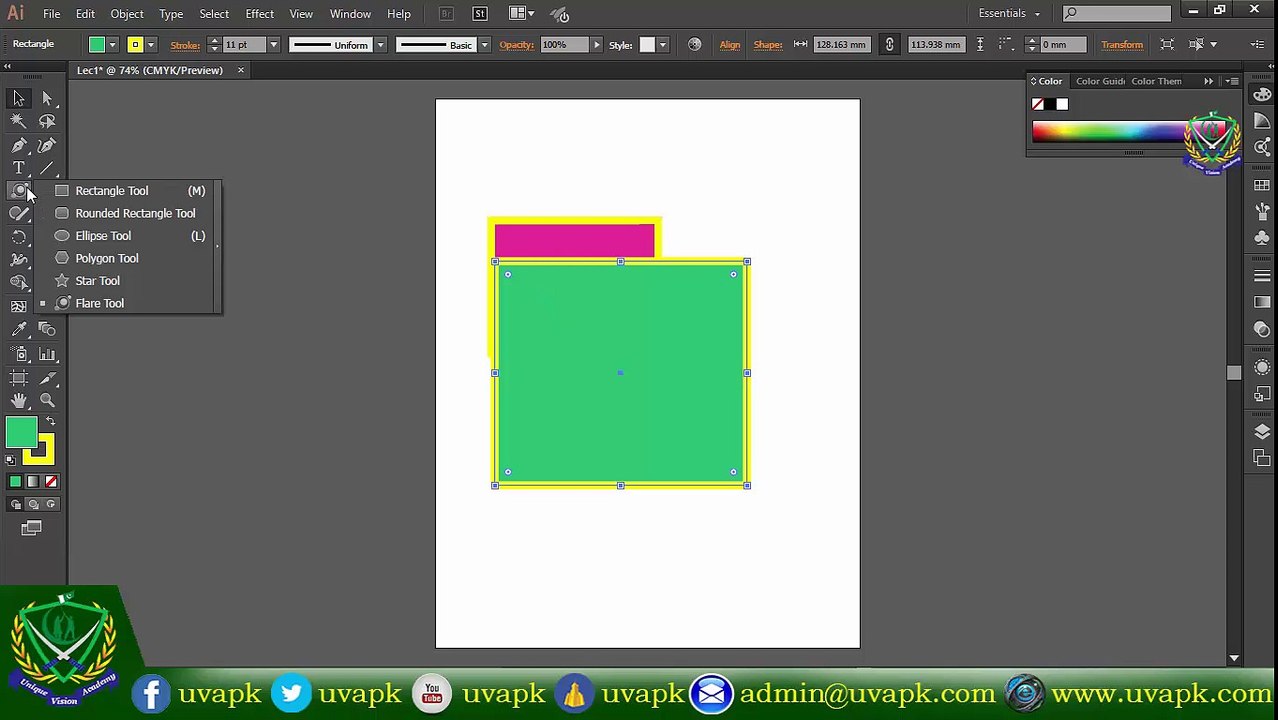Switch to the Color Guide tab
Image resolution: width=1278 pixels, height=720 pixels.
tap(1100, 81)
